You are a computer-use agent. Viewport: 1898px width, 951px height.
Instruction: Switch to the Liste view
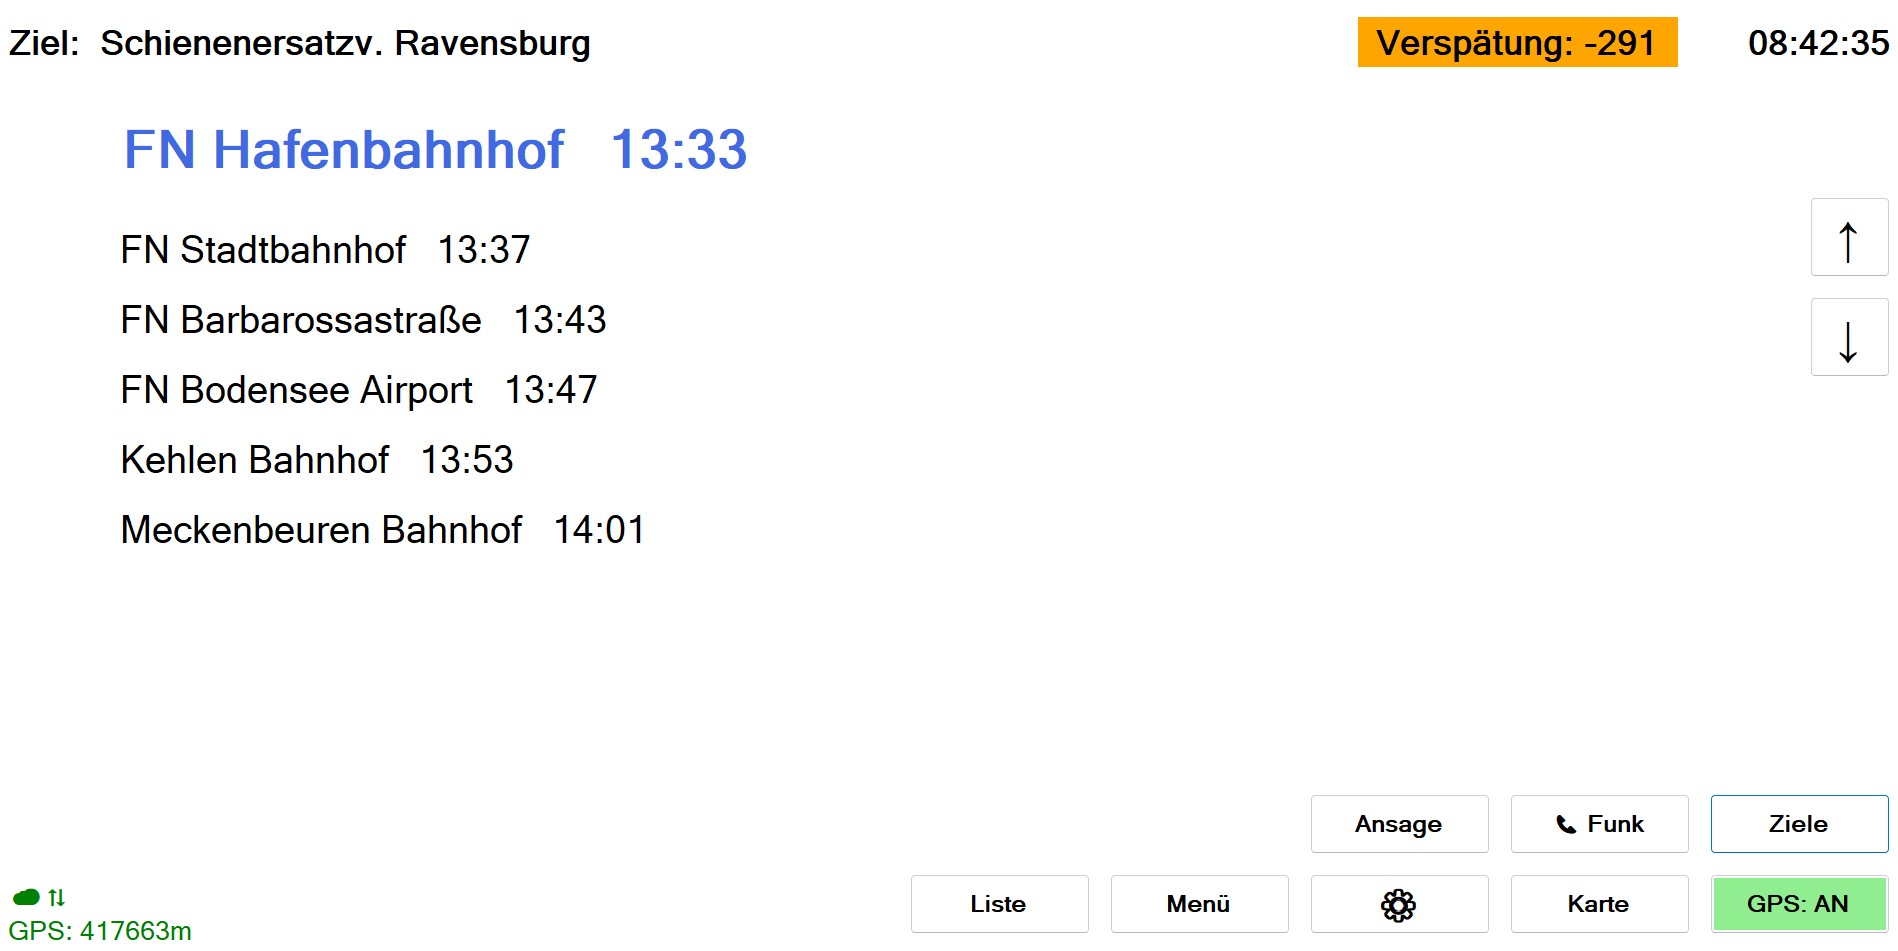998,904
